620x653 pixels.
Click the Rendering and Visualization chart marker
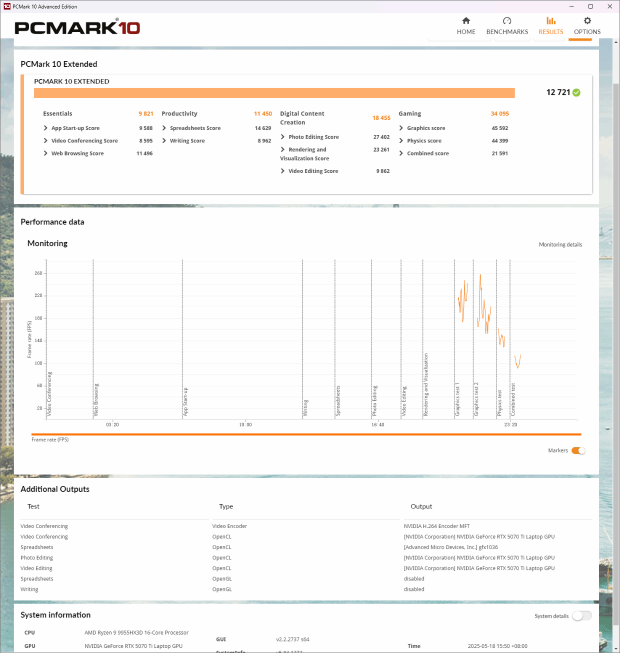(x=426, y=384)
